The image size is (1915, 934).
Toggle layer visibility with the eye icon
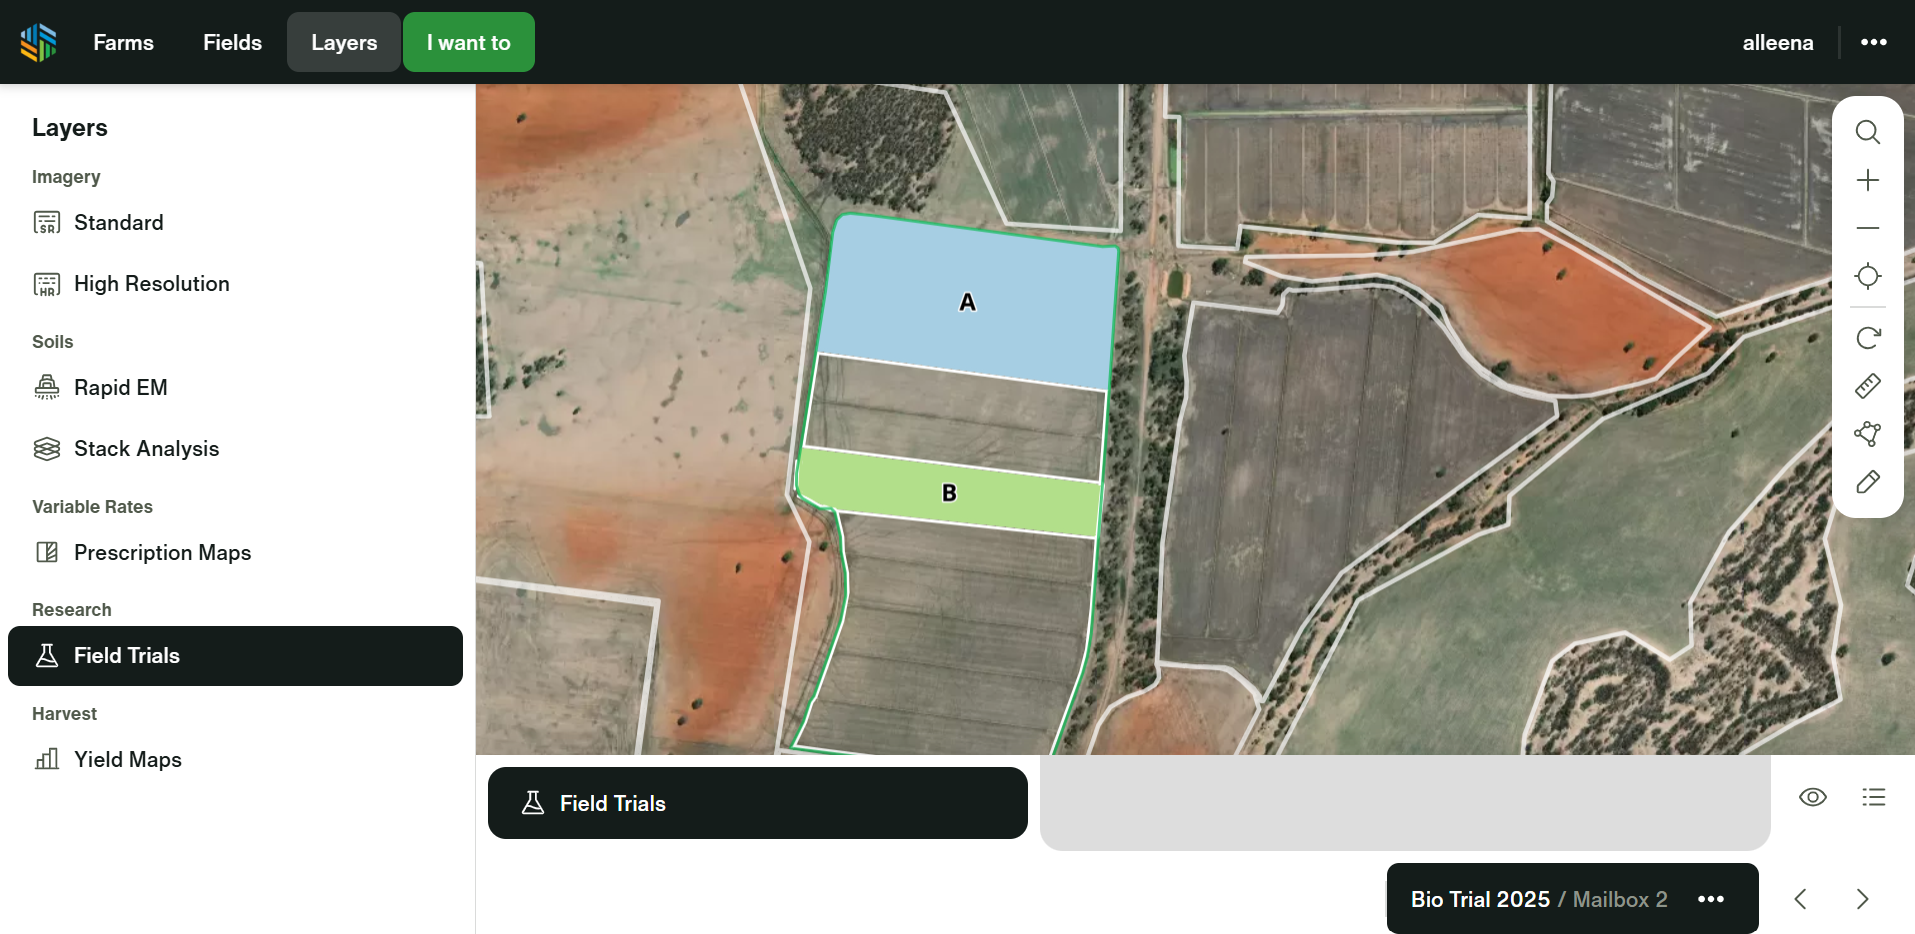pos(1812,797)
